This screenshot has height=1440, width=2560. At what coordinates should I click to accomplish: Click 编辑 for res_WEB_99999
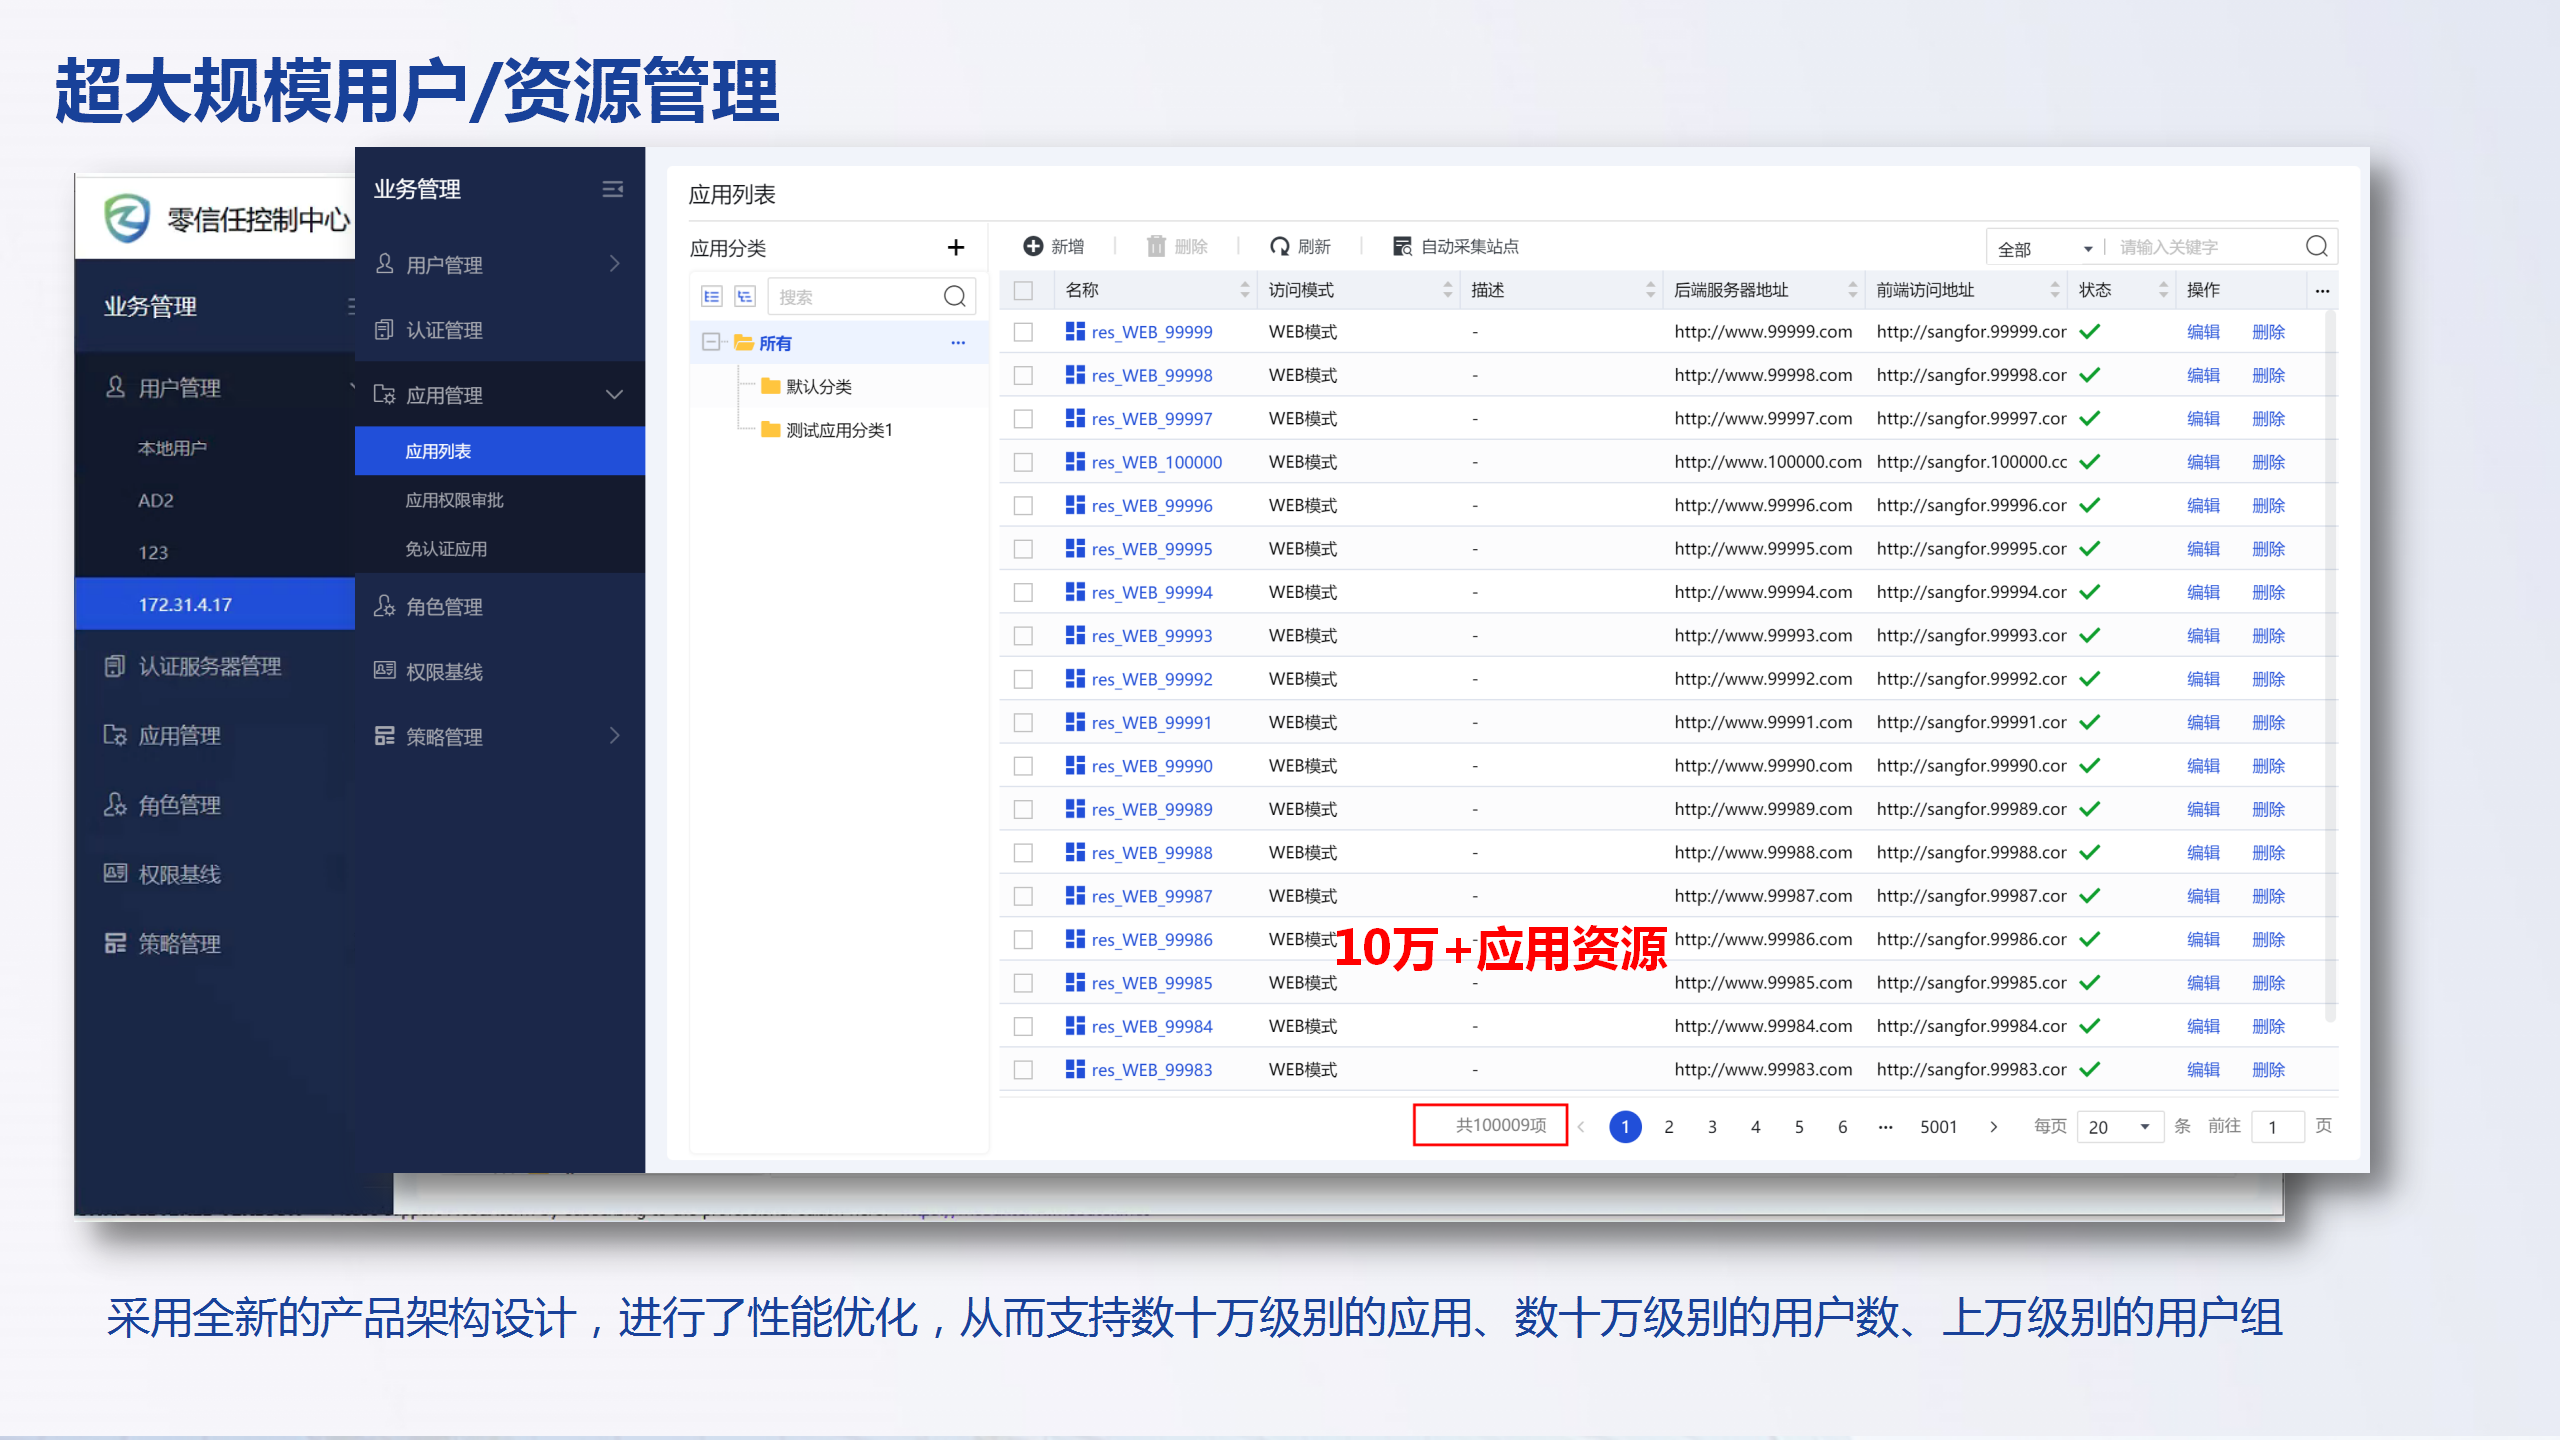[2203, 332]
